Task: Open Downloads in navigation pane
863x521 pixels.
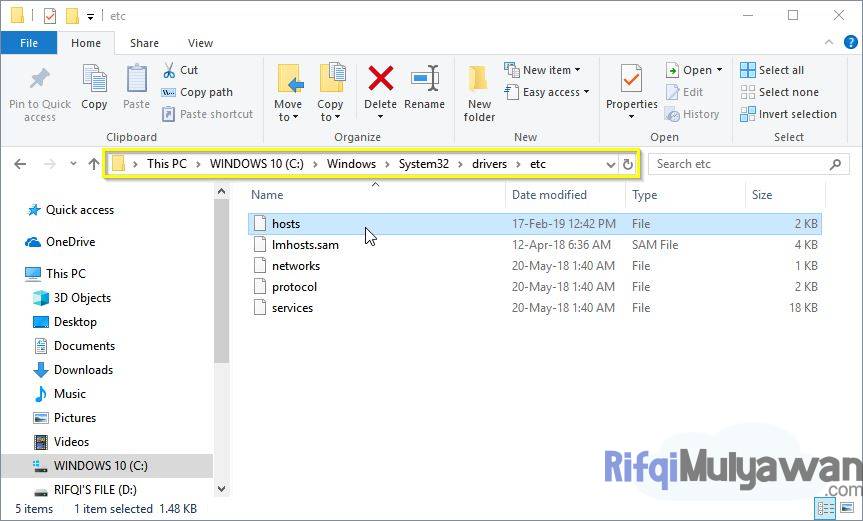Action: [x=73, y=370]
